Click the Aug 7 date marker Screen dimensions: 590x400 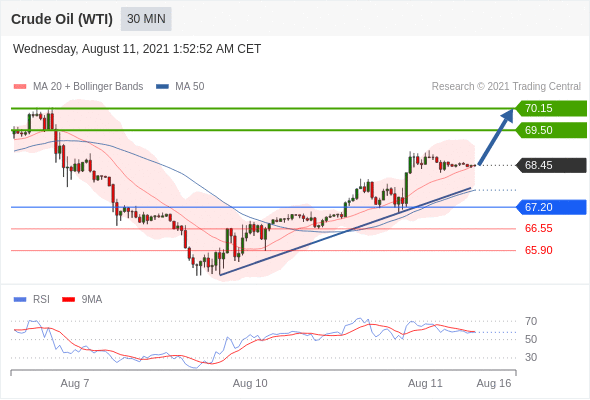pos(75,383)
